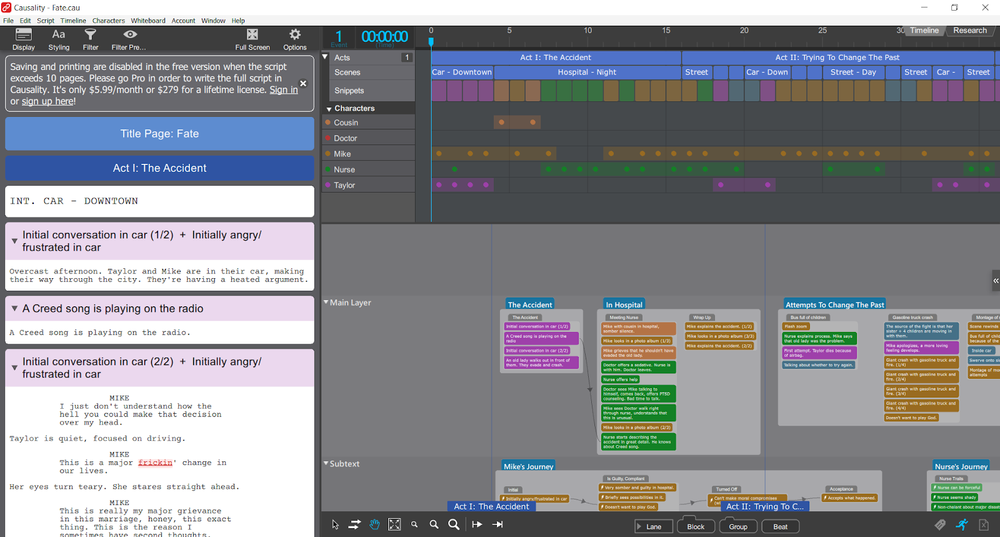
Task: Open the Whiteboard menu
Action: point(148,20)
